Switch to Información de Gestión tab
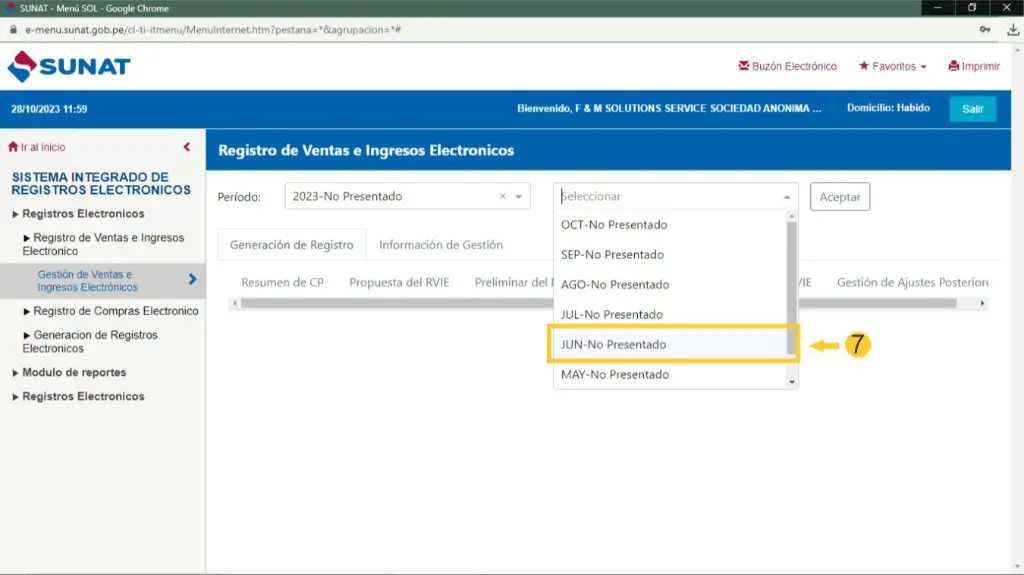The image size is (1024, 575). pos(440,245)
